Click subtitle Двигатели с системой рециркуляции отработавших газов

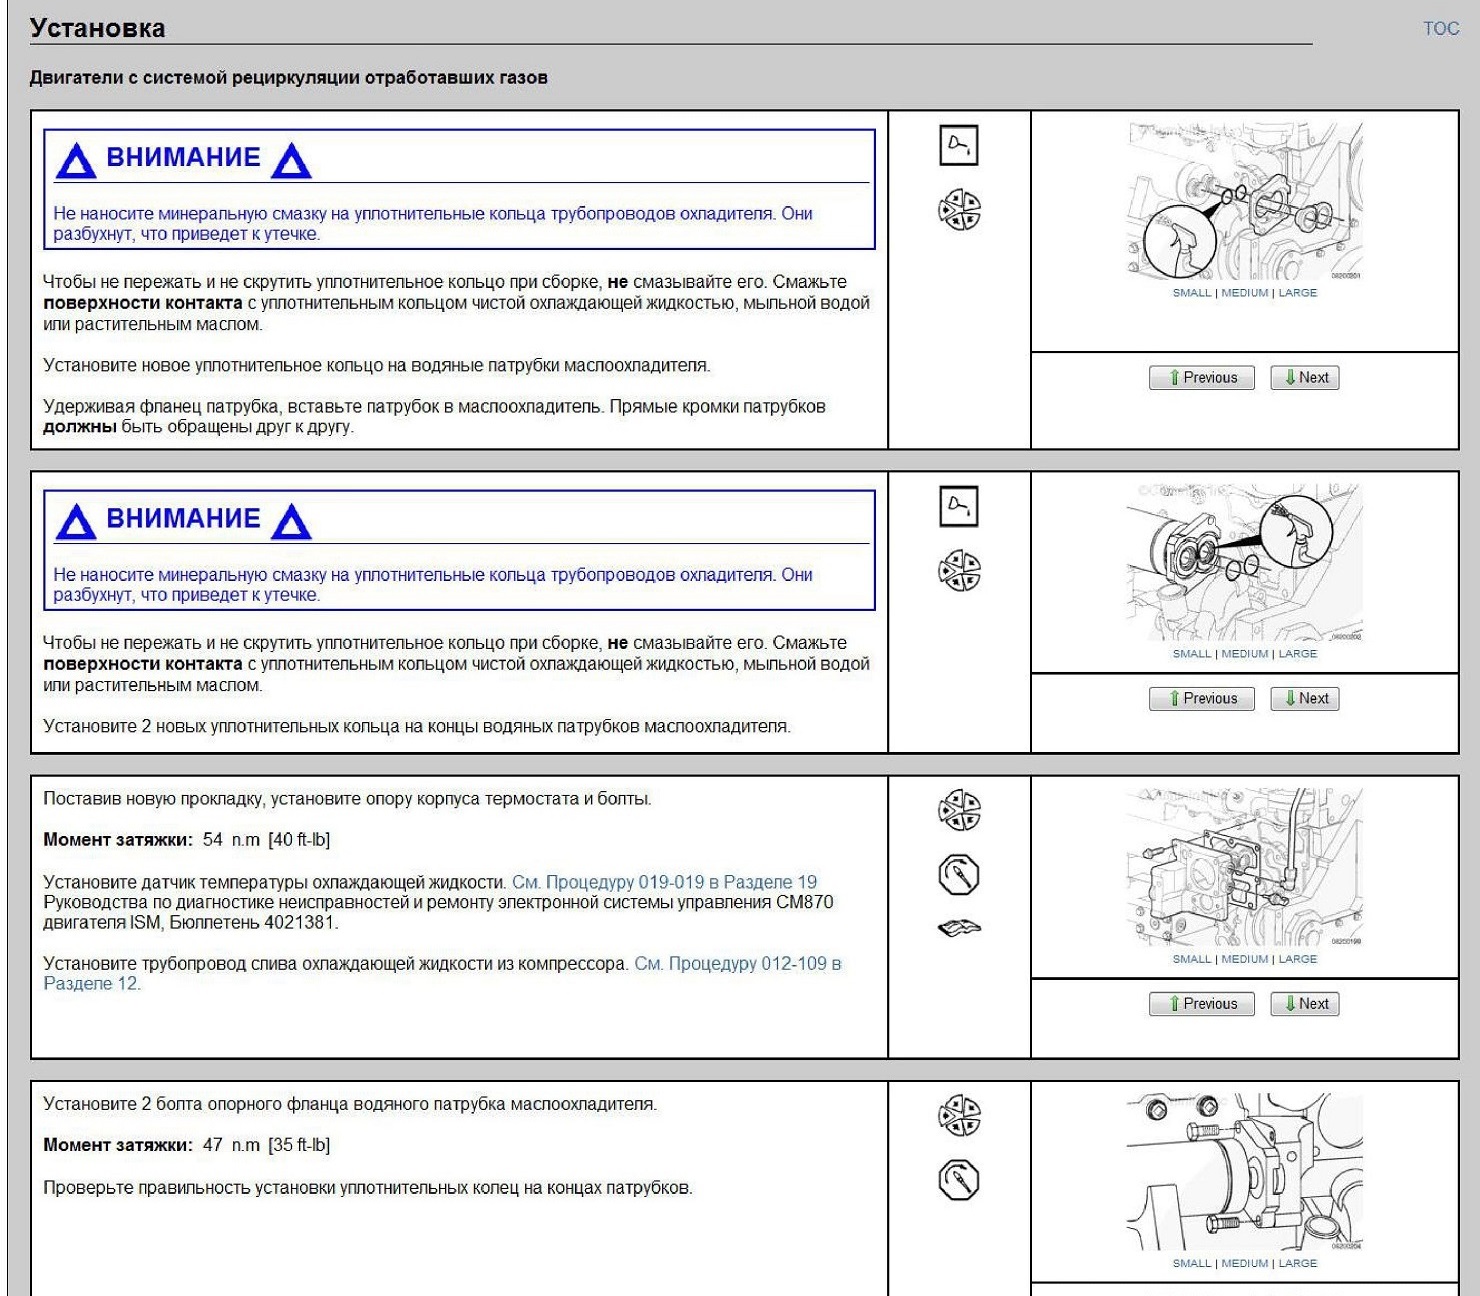pyautogui.click(x=288, y=78)
